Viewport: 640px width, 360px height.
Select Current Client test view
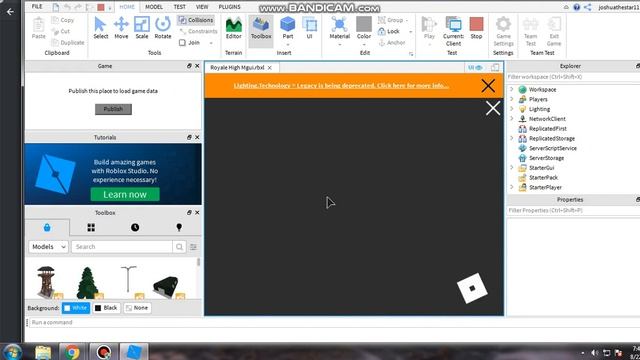pyautogui.click(x=453, y=31)
